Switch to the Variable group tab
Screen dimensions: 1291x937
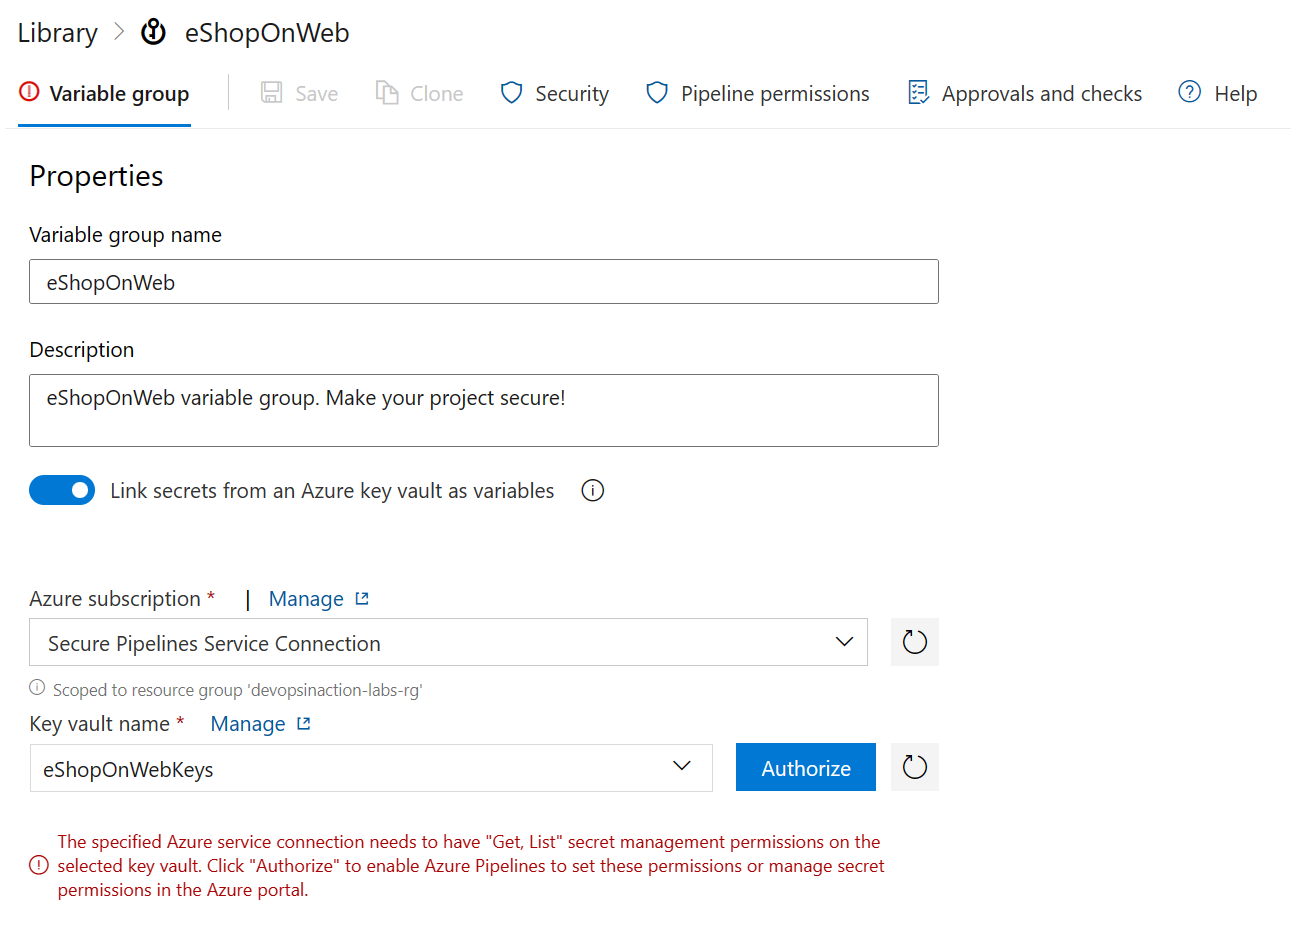tap(103, 92)
